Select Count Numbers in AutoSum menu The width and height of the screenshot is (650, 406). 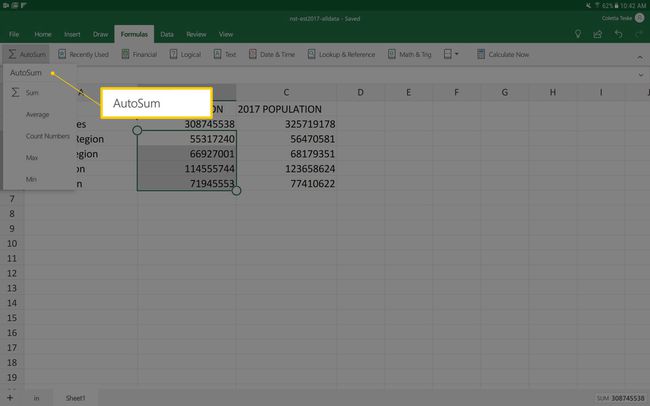(x=47, y=136)
